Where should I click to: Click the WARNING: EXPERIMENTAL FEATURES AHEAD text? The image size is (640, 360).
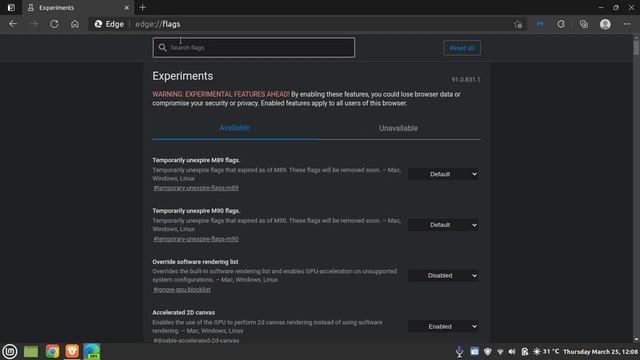coord(221,94)
